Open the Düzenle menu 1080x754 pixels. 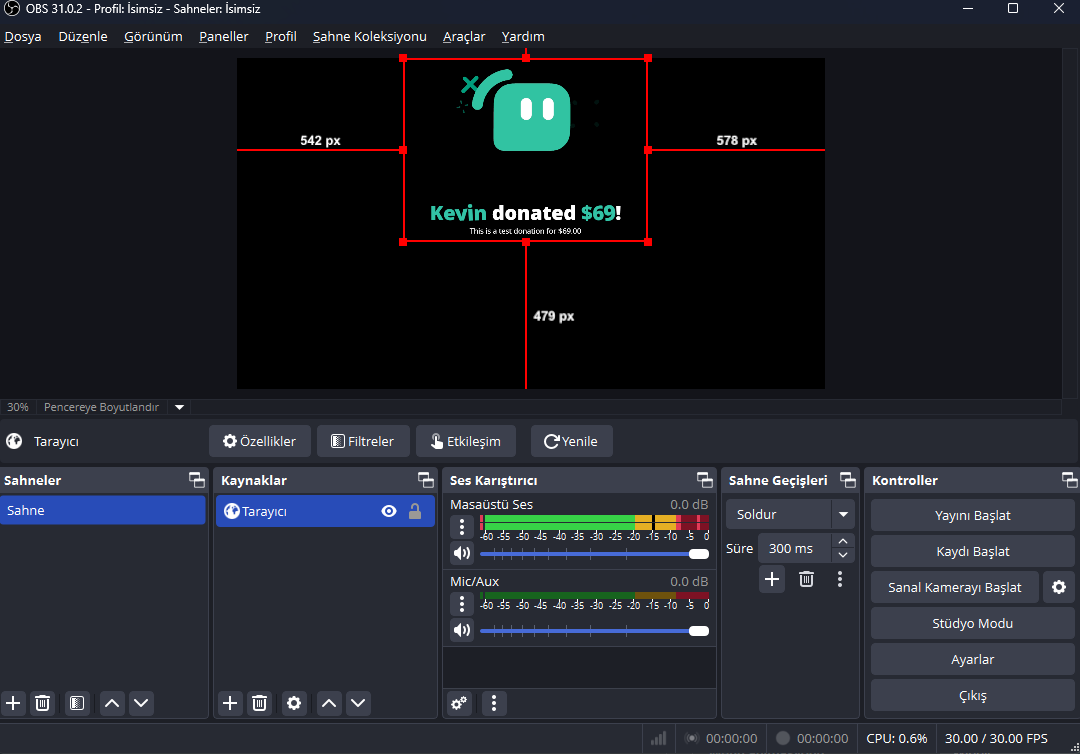tap(83, 36)
